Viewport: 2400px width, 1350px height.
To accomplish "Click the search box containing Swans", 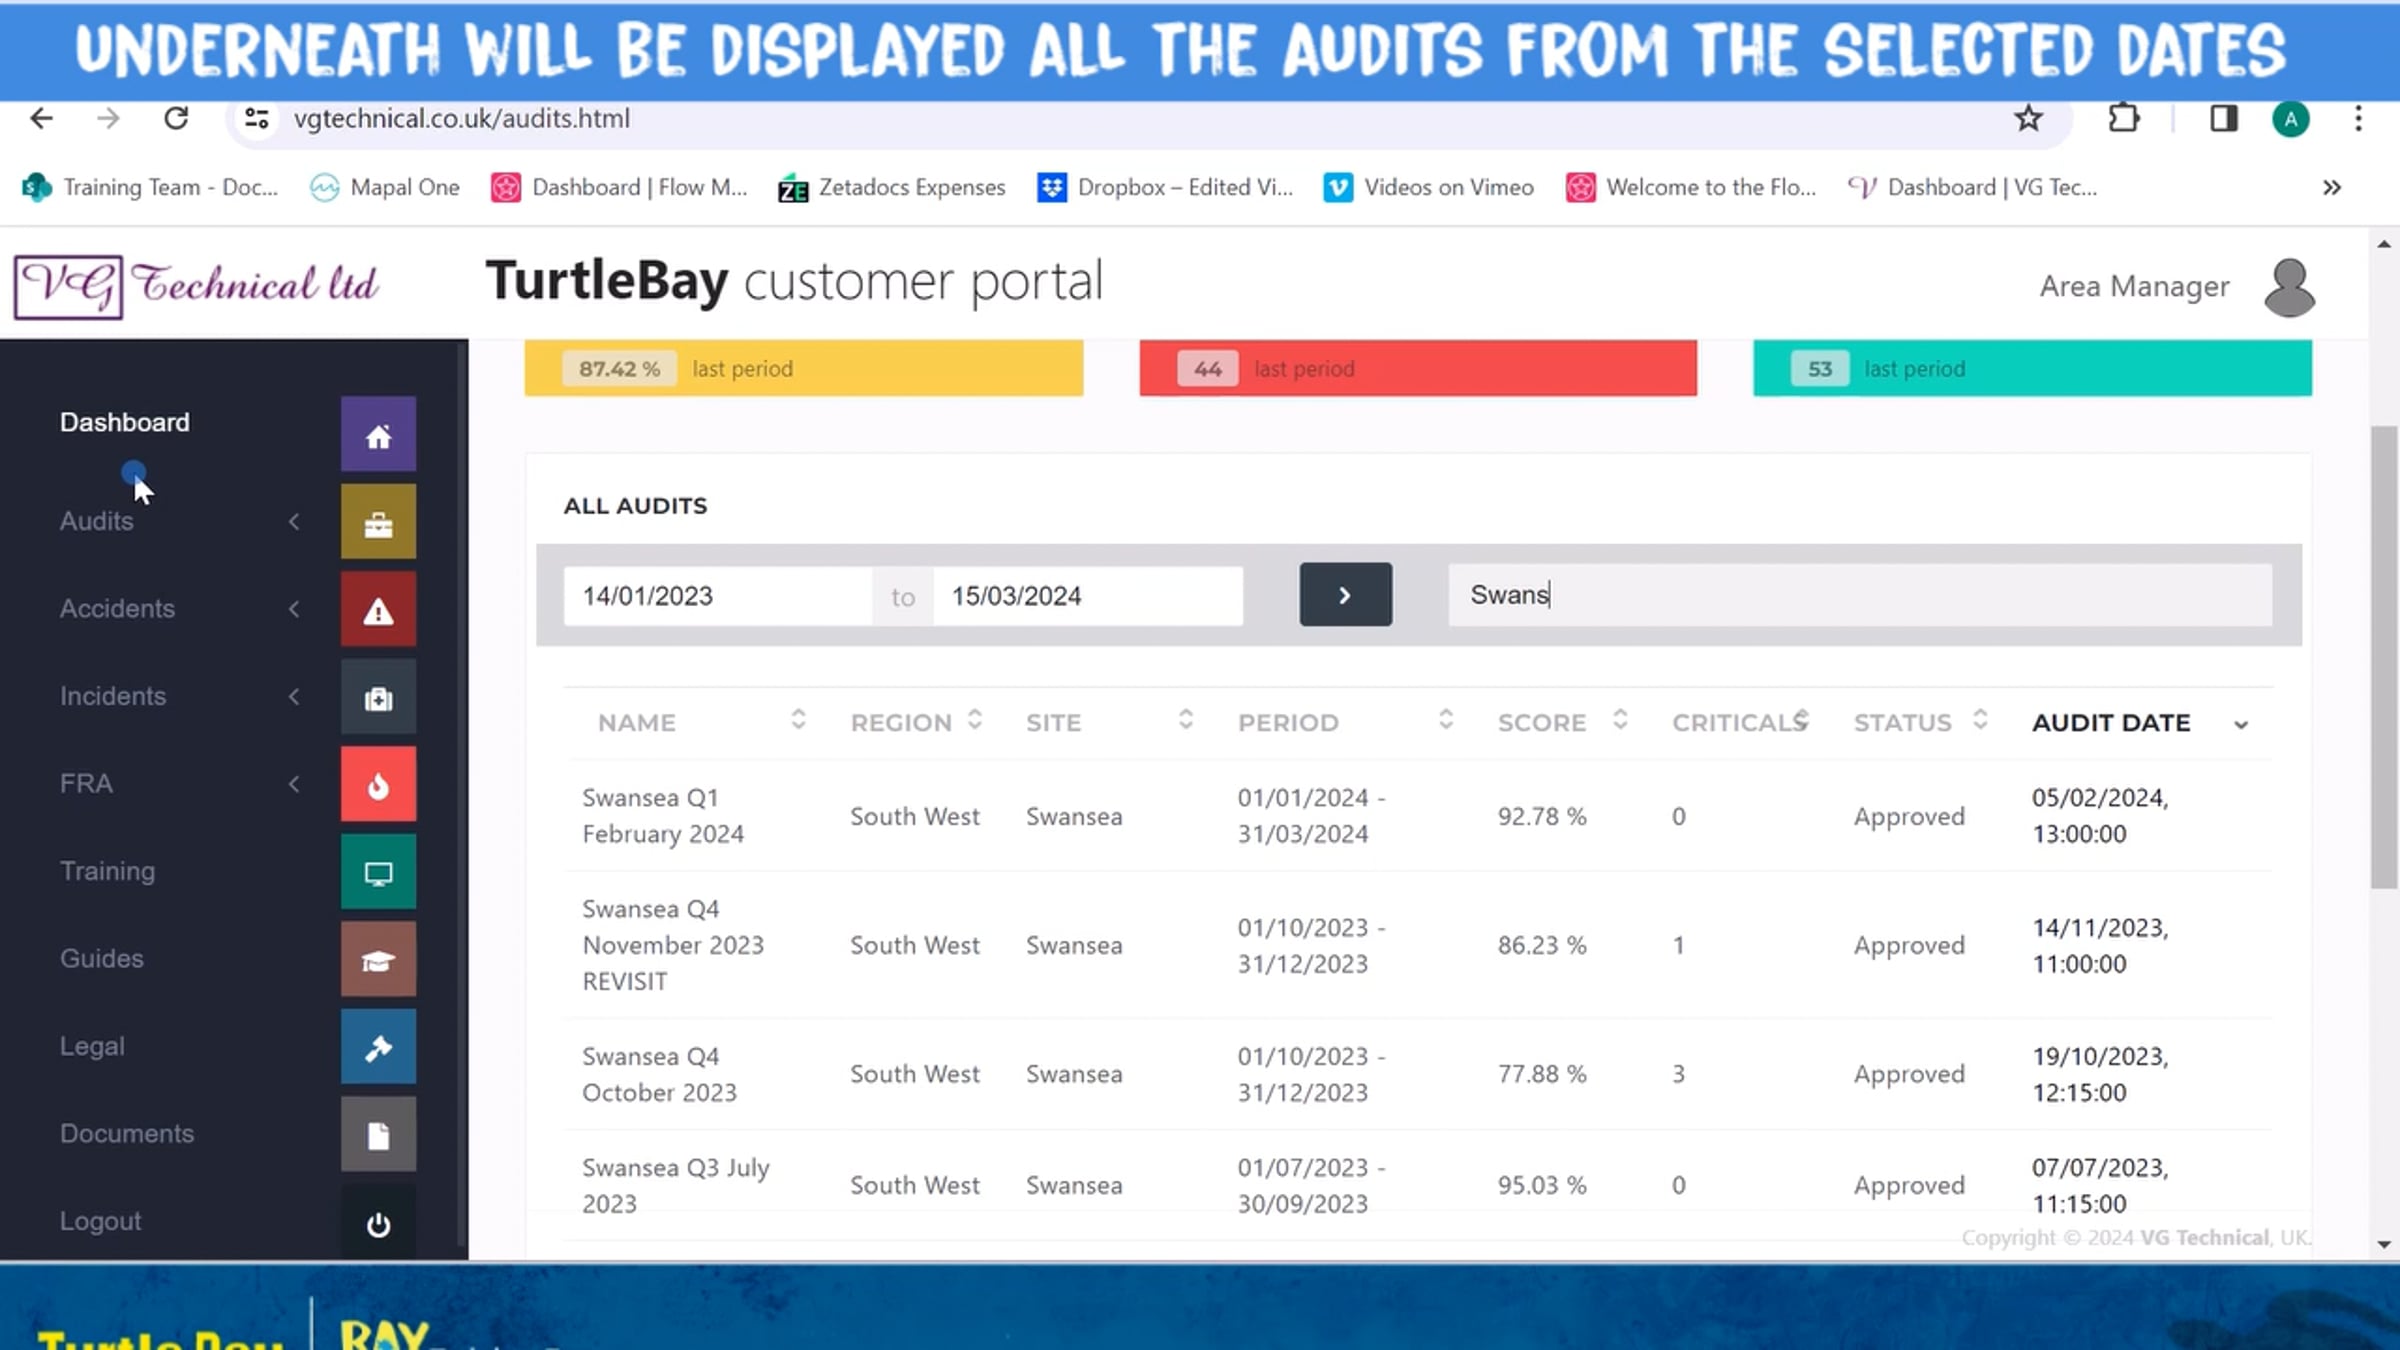I will (x=1860, y=595).
